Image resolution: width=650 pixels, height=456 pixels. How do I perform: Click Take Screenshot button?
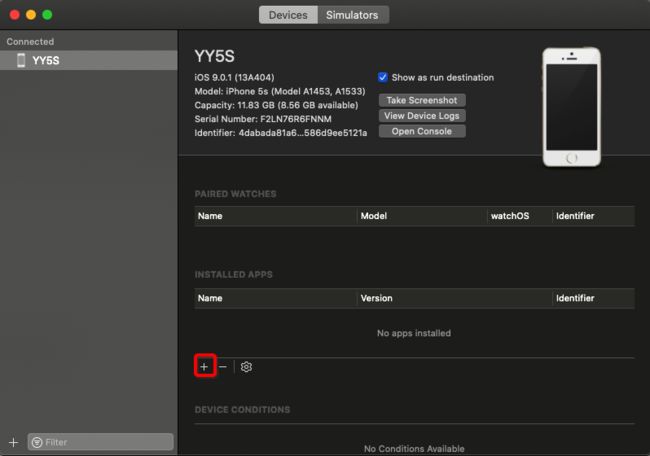pyautogui.click(x=422, y=100)
